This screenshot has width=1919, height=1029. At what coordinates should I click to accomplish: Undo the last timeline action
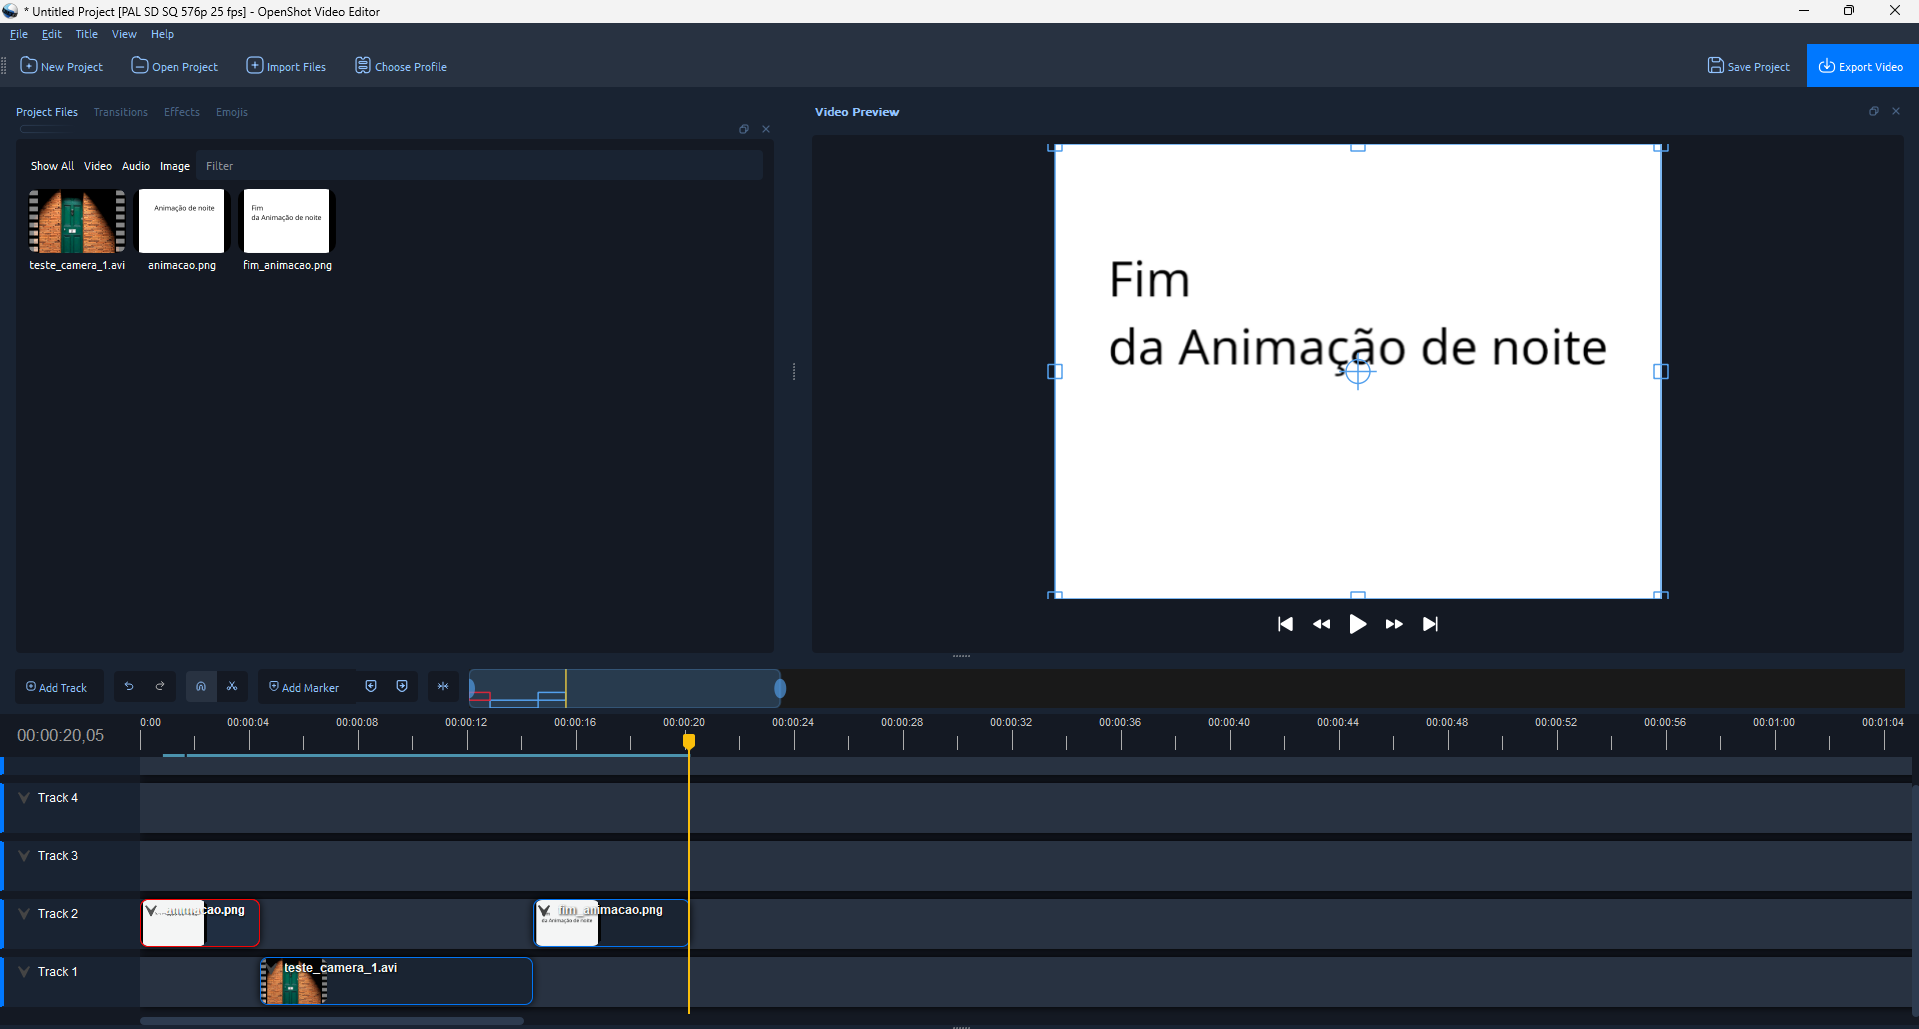click(129, 686)
